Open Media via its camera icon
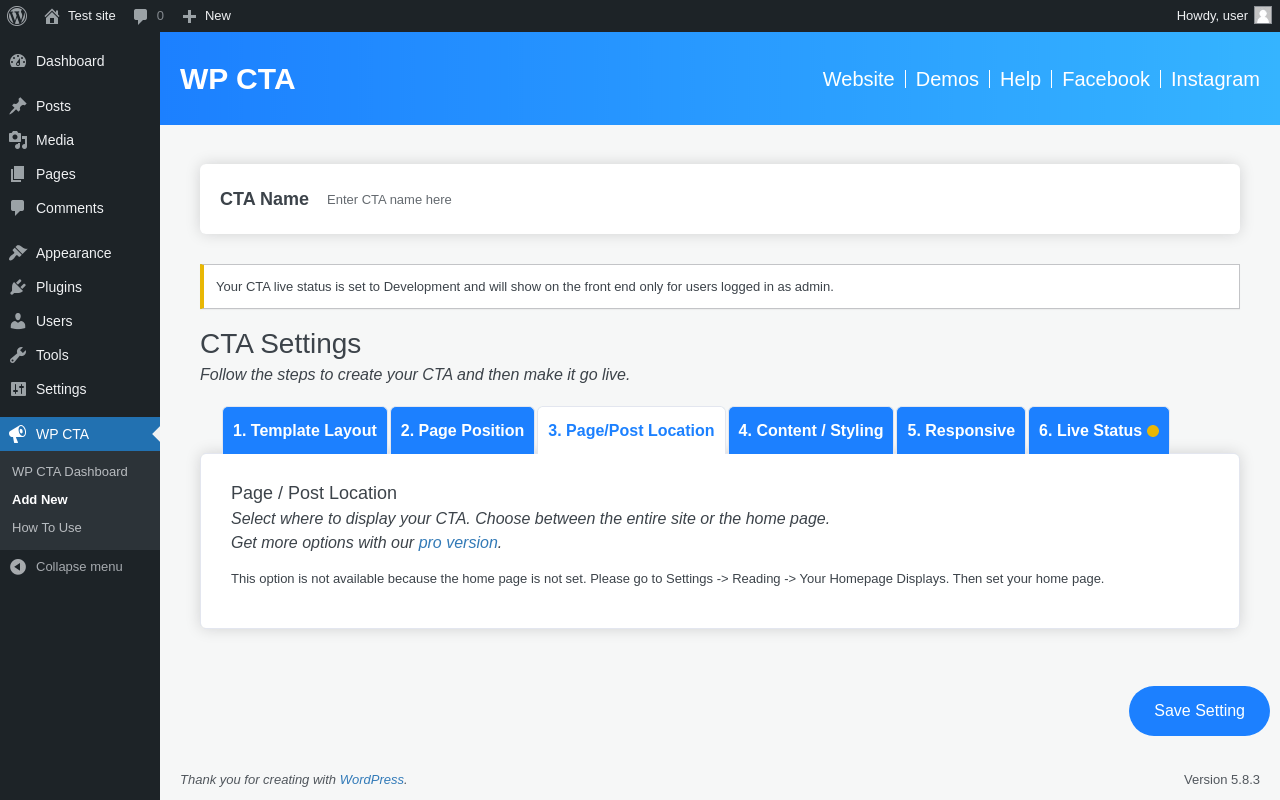The image size is (1280, 800). [x=18, y=140]
